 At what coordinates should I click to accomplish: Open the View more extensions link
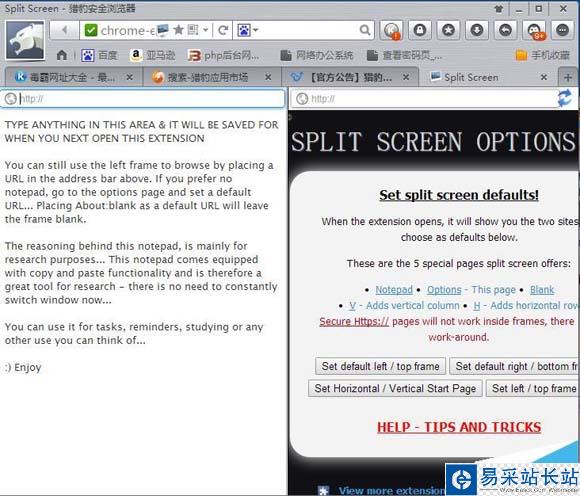tap(391, 490)
